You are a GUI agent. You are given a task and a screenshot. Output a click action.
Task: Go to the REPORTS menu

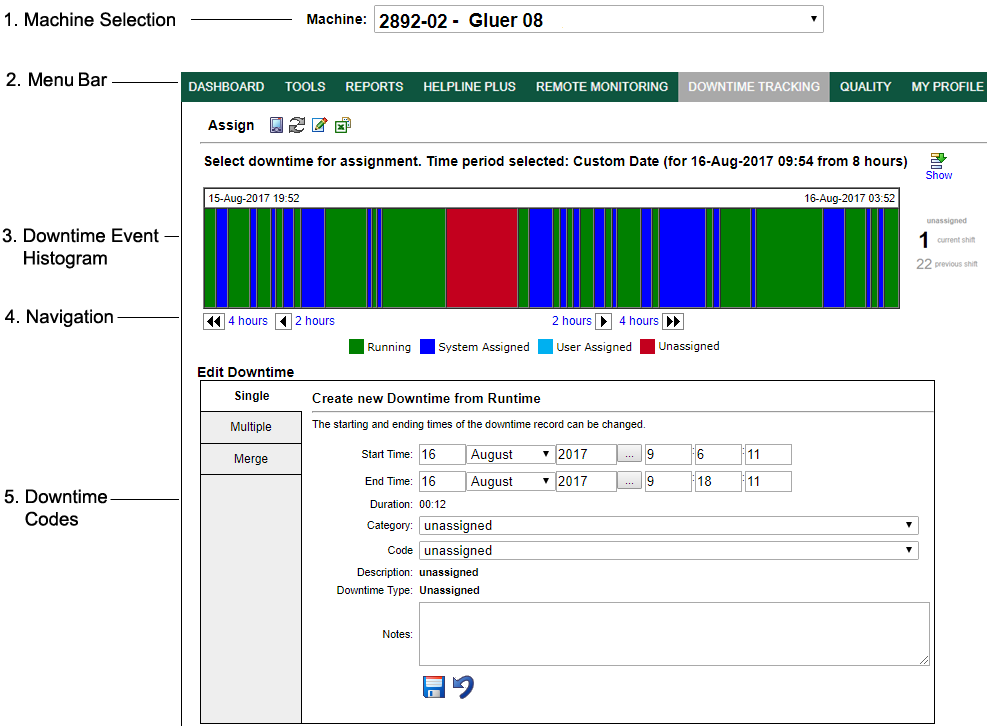tap(374, 87)
